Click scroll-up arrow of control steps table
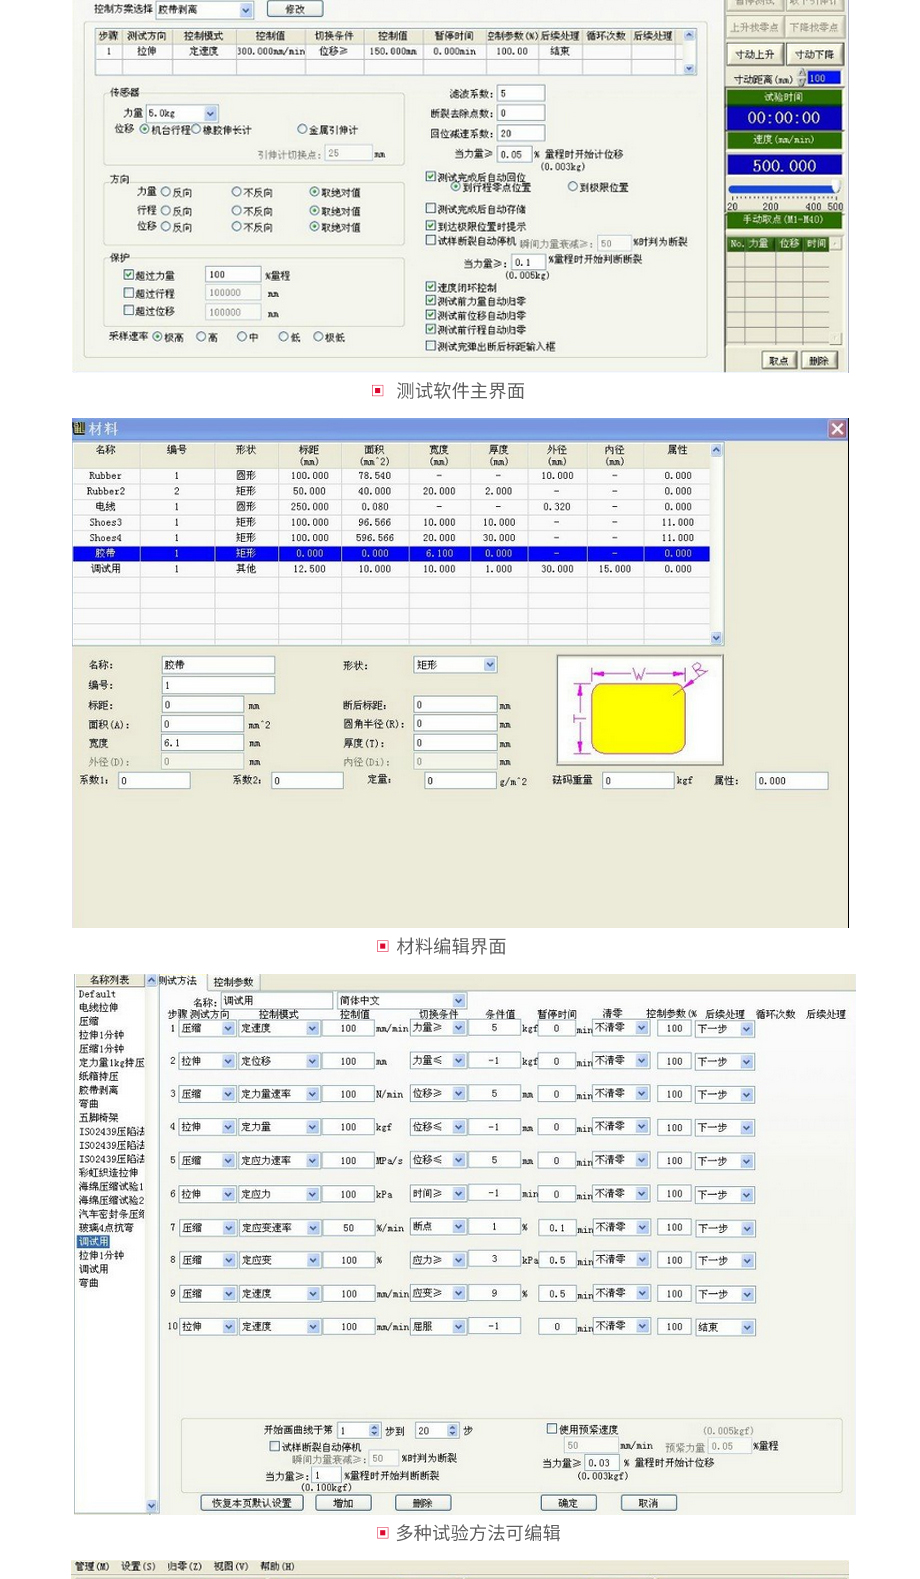The width and height of the screenshot is (920, 1579). click(x=689, y=35)
